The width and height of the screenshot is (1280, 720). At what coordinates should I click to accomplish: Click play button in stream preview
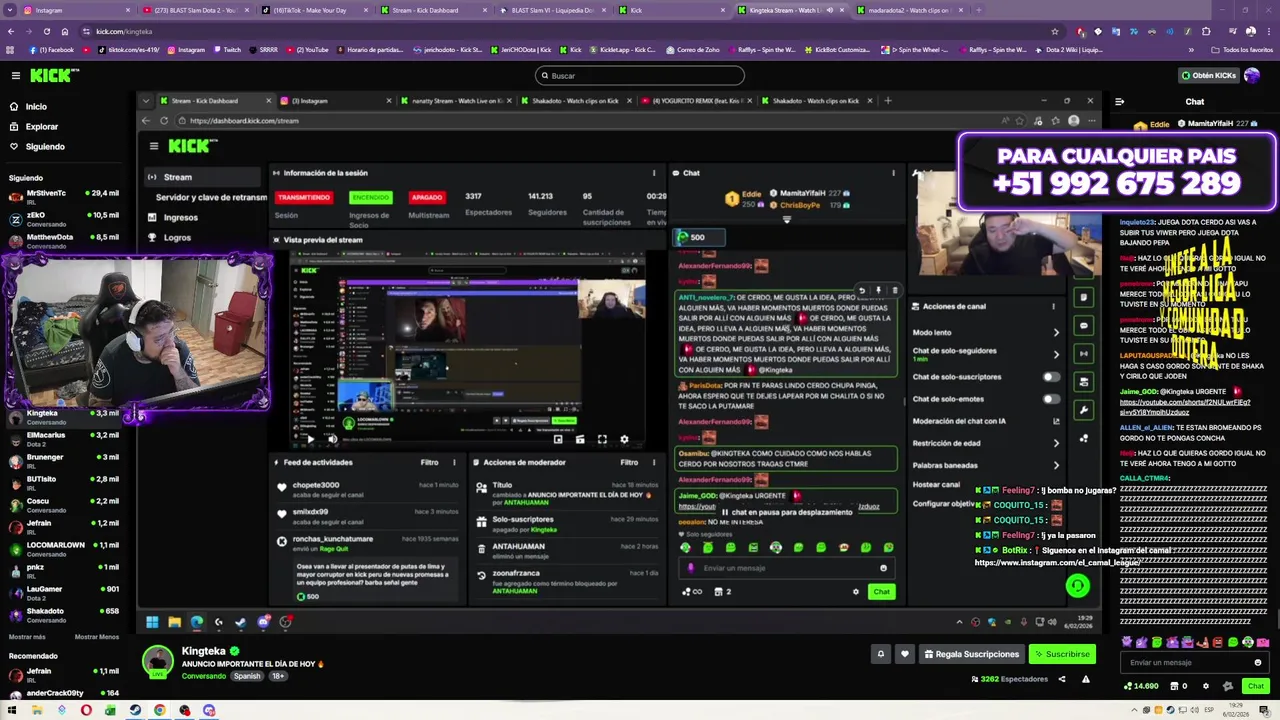(310, 439)
